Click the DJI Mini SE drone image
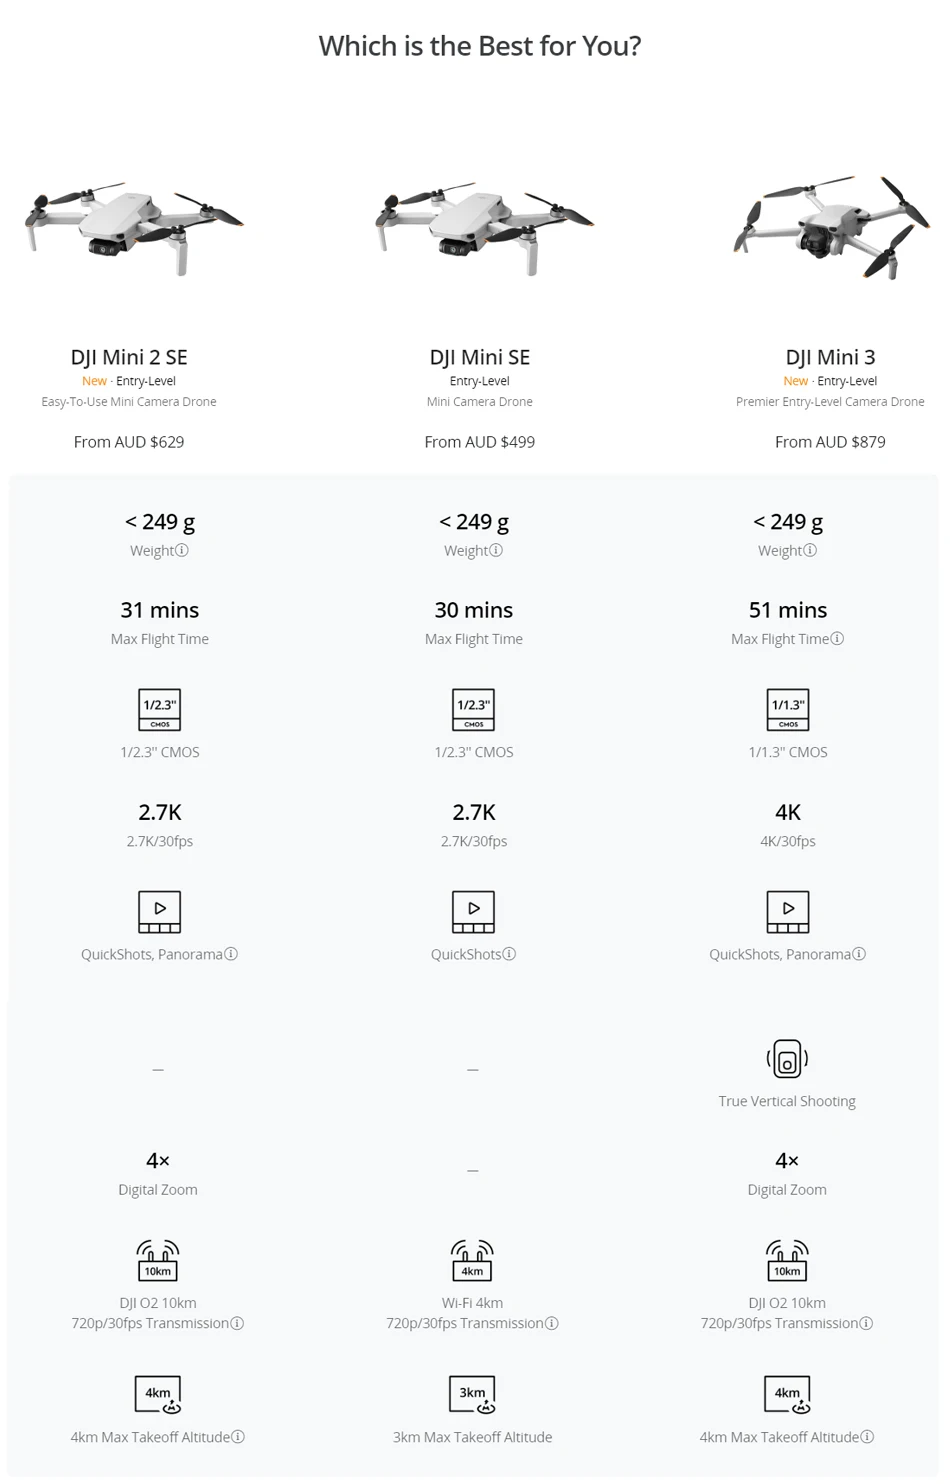Screen dimensions: 950x1484 click(x=484, y=227)
